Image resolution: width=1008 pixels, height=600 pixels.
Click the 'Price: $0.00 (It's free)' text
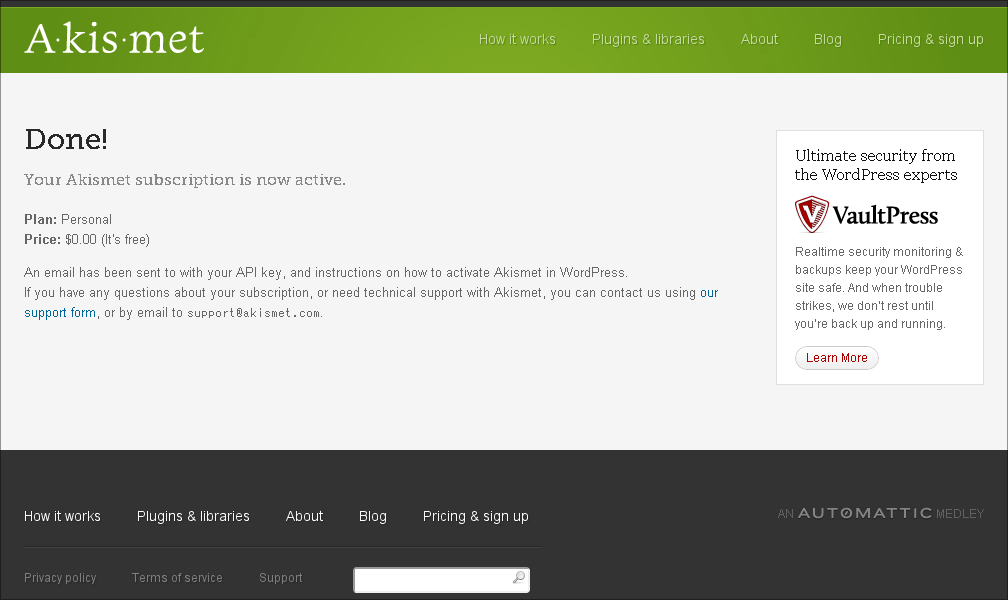point(87,239)
